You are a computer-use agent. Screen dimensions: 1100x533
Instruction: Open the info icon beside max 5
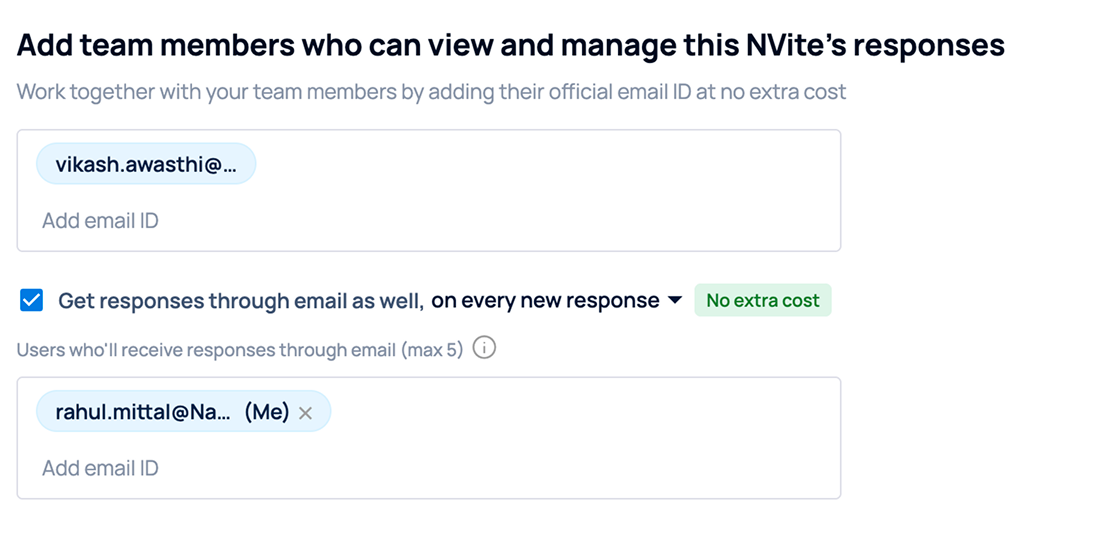484,348
